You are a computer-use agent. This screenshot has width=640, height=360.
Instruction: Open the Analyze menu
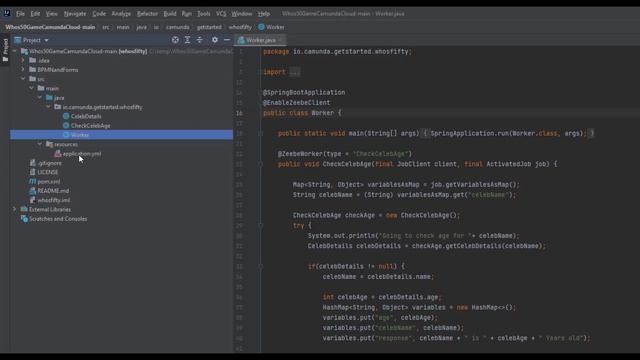pos(121,13)
